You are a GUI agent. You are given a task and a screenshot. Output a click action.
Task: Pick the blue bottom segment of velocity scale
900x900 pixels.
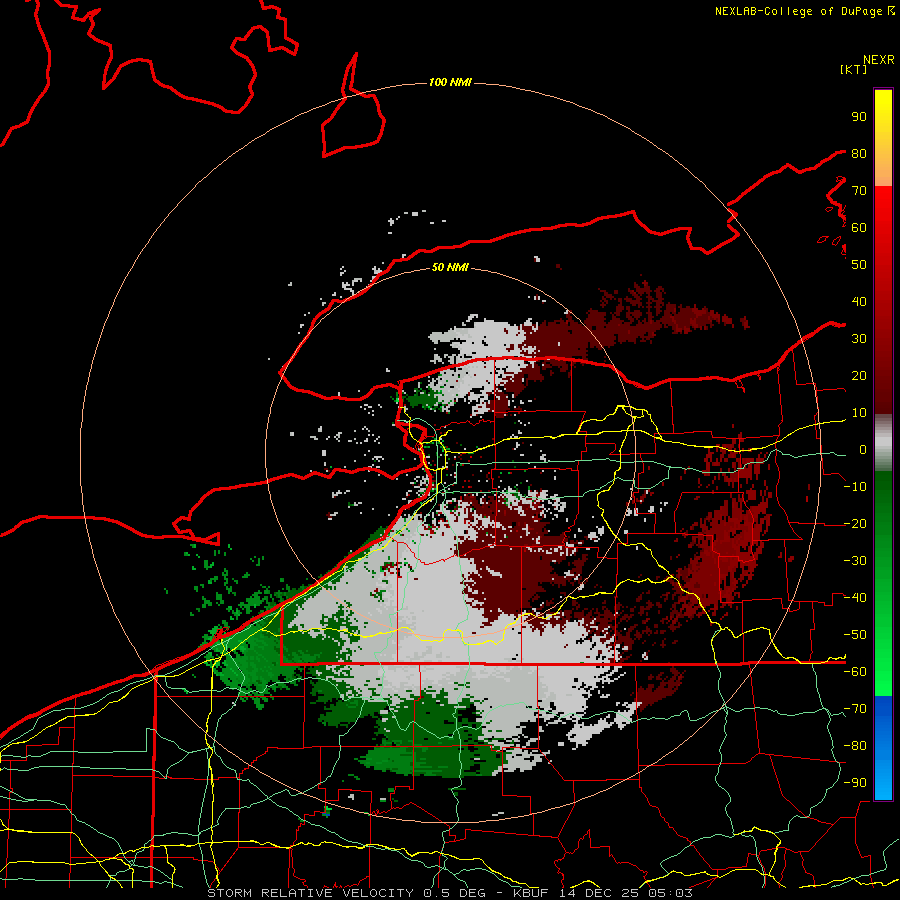click(x=883, y=748)
